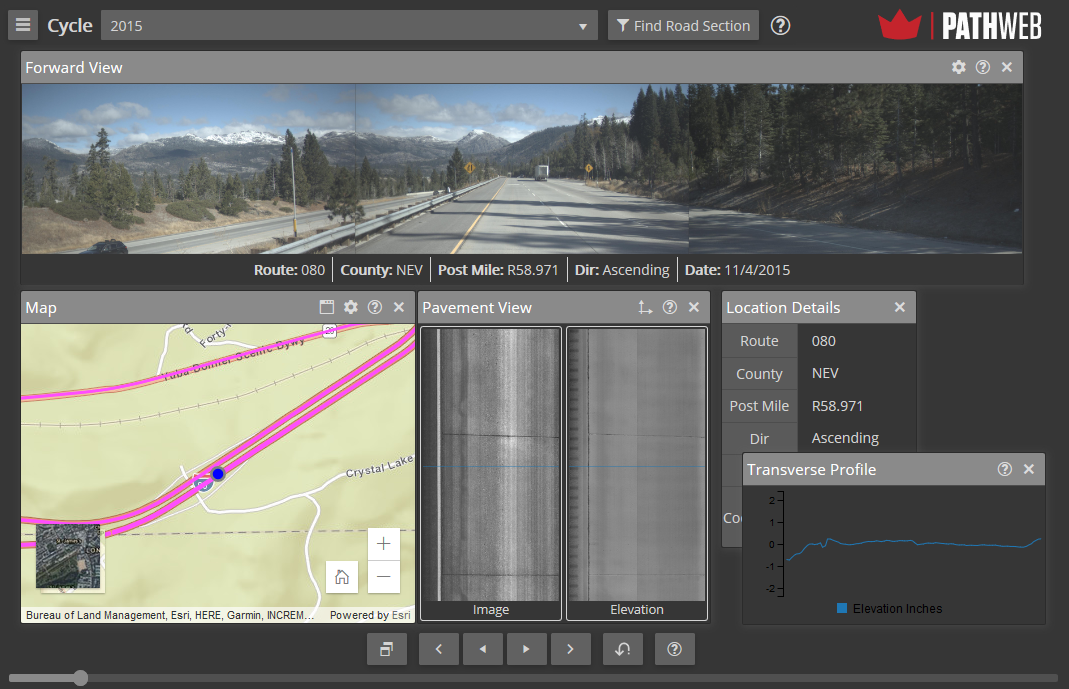The height and width of the screenshot is (689, 1069).
Task: Jump to next section with chevron right
Action: pos(570,649)
